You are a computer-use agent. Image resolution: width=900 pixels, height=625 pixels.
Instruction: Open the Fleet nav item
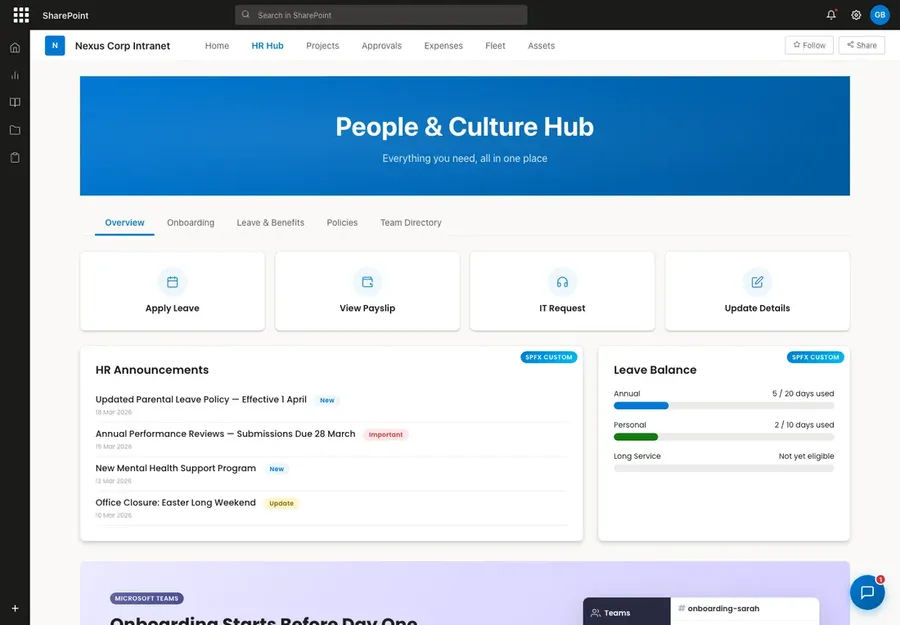(495, 45)
